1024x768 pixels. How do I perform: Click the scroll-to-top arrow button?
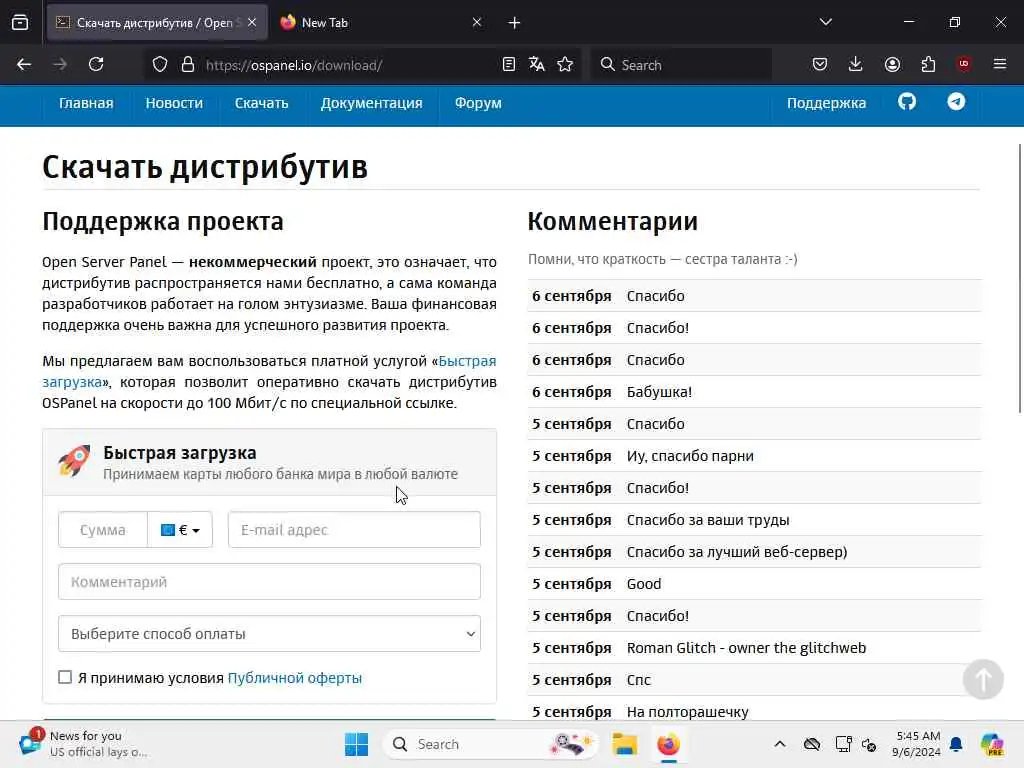pos(983,679)
